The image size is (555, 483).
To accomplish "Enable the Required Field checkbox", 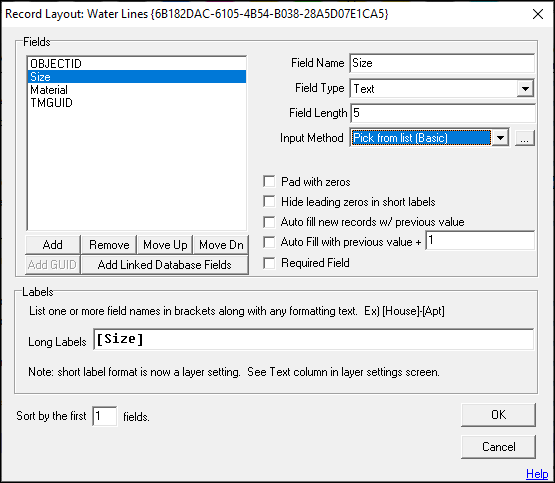I will click(x=269, y=263).
